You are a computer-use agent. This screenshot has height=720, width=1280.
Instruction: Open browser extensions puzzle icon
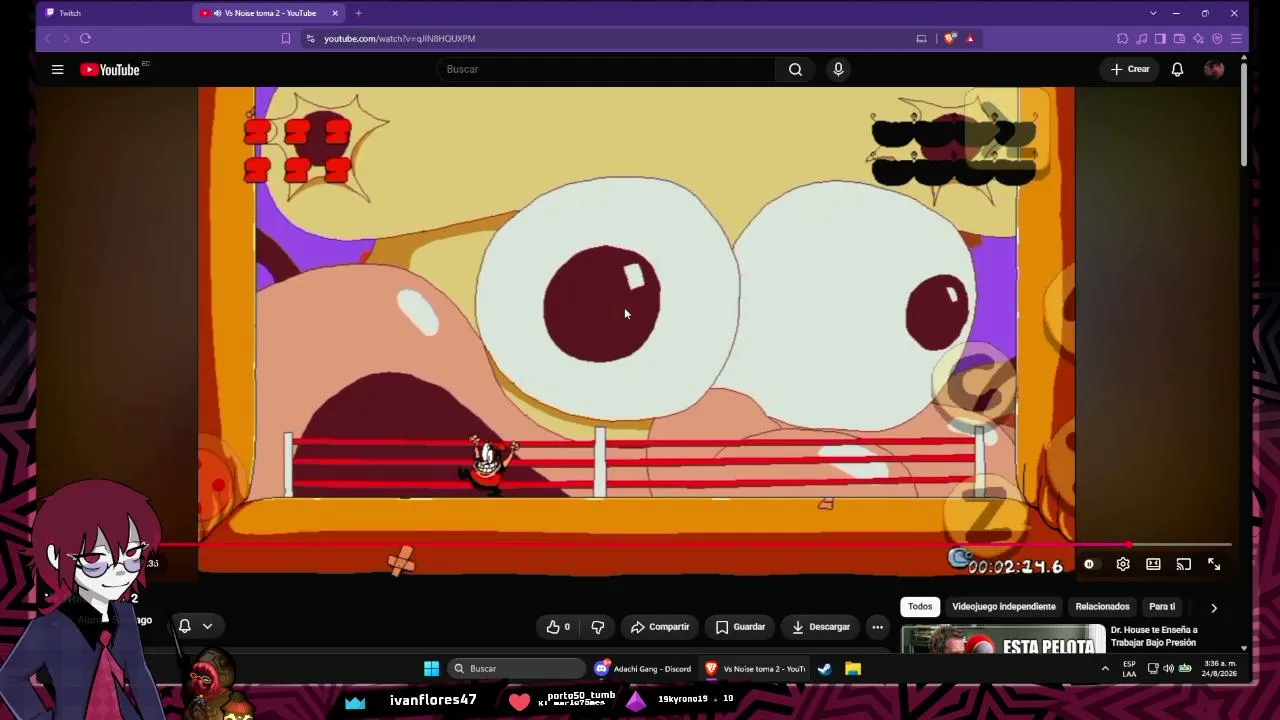tap(1122, 38)
